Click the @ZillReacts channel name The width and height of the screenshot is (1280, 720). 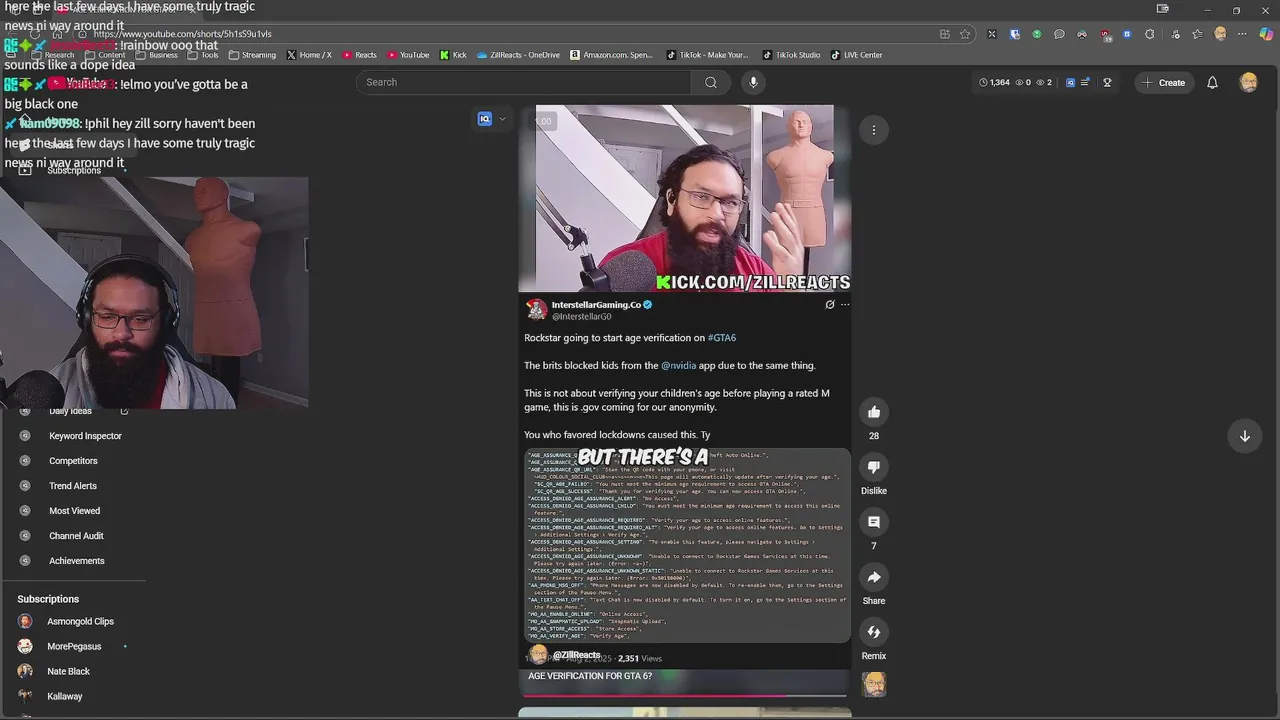[x=577, y=655]
